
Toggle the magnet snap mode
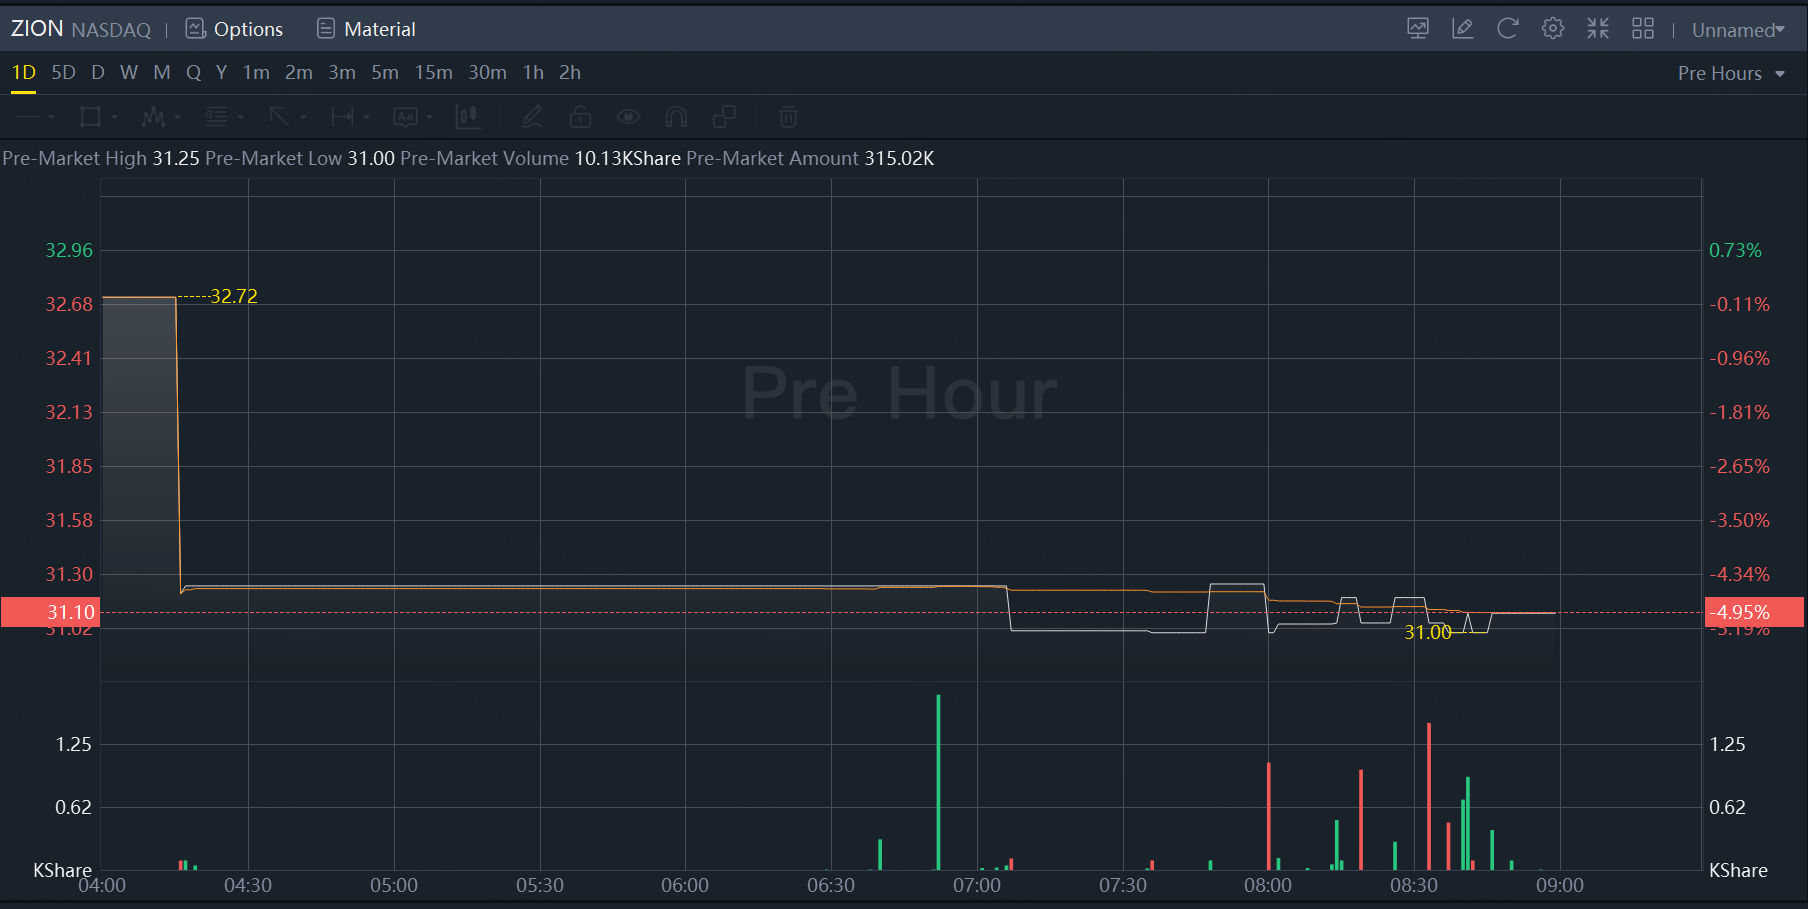(676, 118)
